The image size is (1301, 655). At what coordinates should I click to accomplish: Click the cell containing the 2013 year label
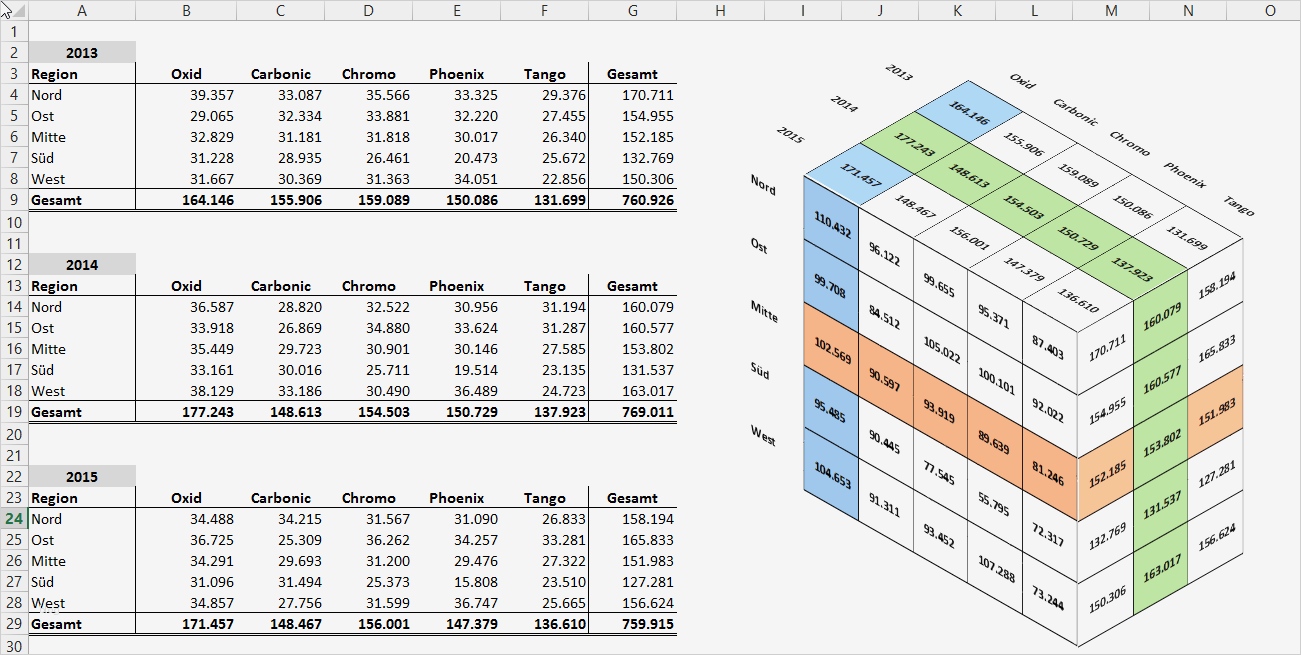pos(82,52)
